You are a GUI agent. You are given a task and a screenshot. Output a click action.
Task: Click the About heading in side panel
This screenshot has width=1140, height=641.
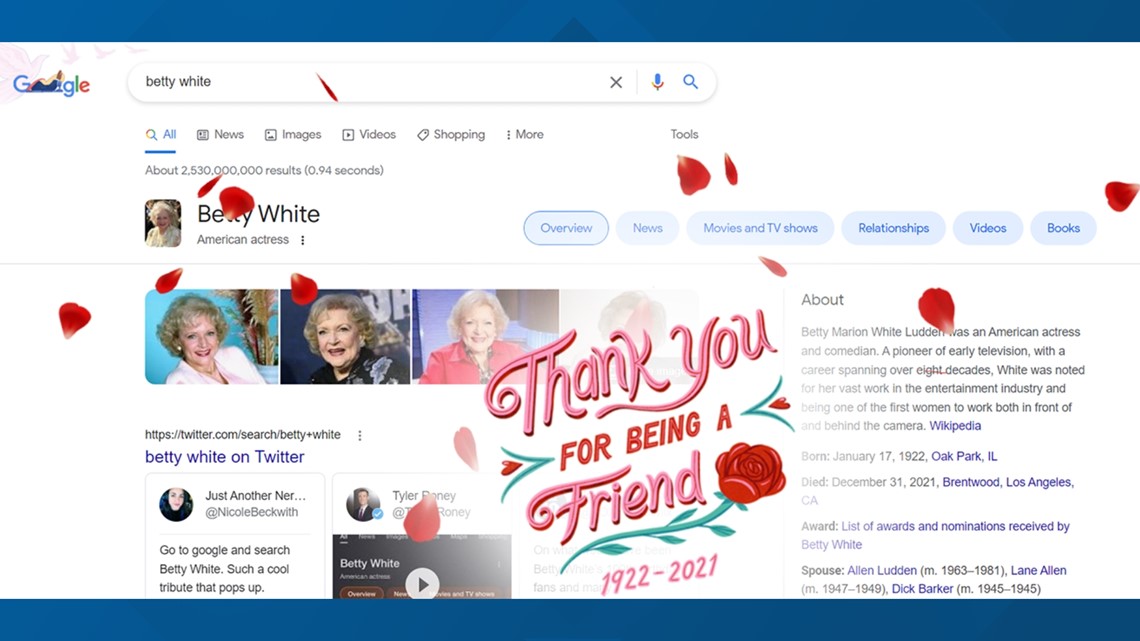coord(822,299)
